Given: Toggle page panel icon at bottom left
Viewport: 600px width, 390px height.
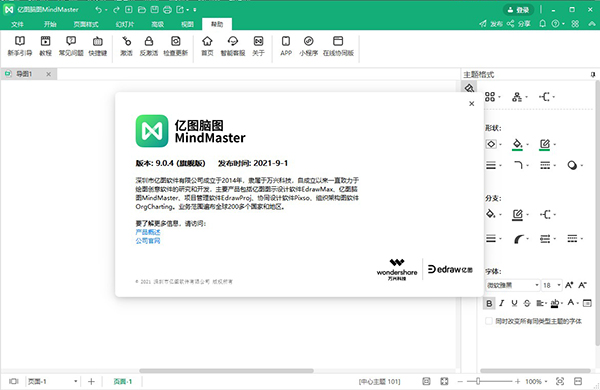Looking at the screenshot, I should pos(14,381).
